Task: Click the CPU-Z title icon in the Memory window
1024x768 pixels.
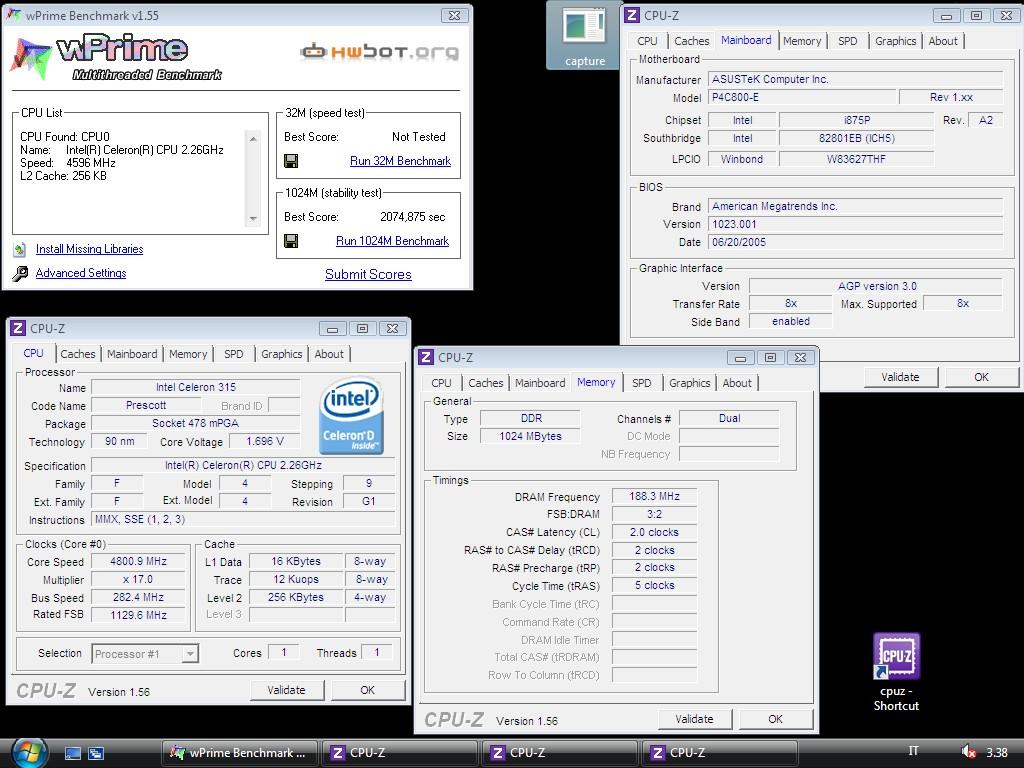Action: pos(426,357)
